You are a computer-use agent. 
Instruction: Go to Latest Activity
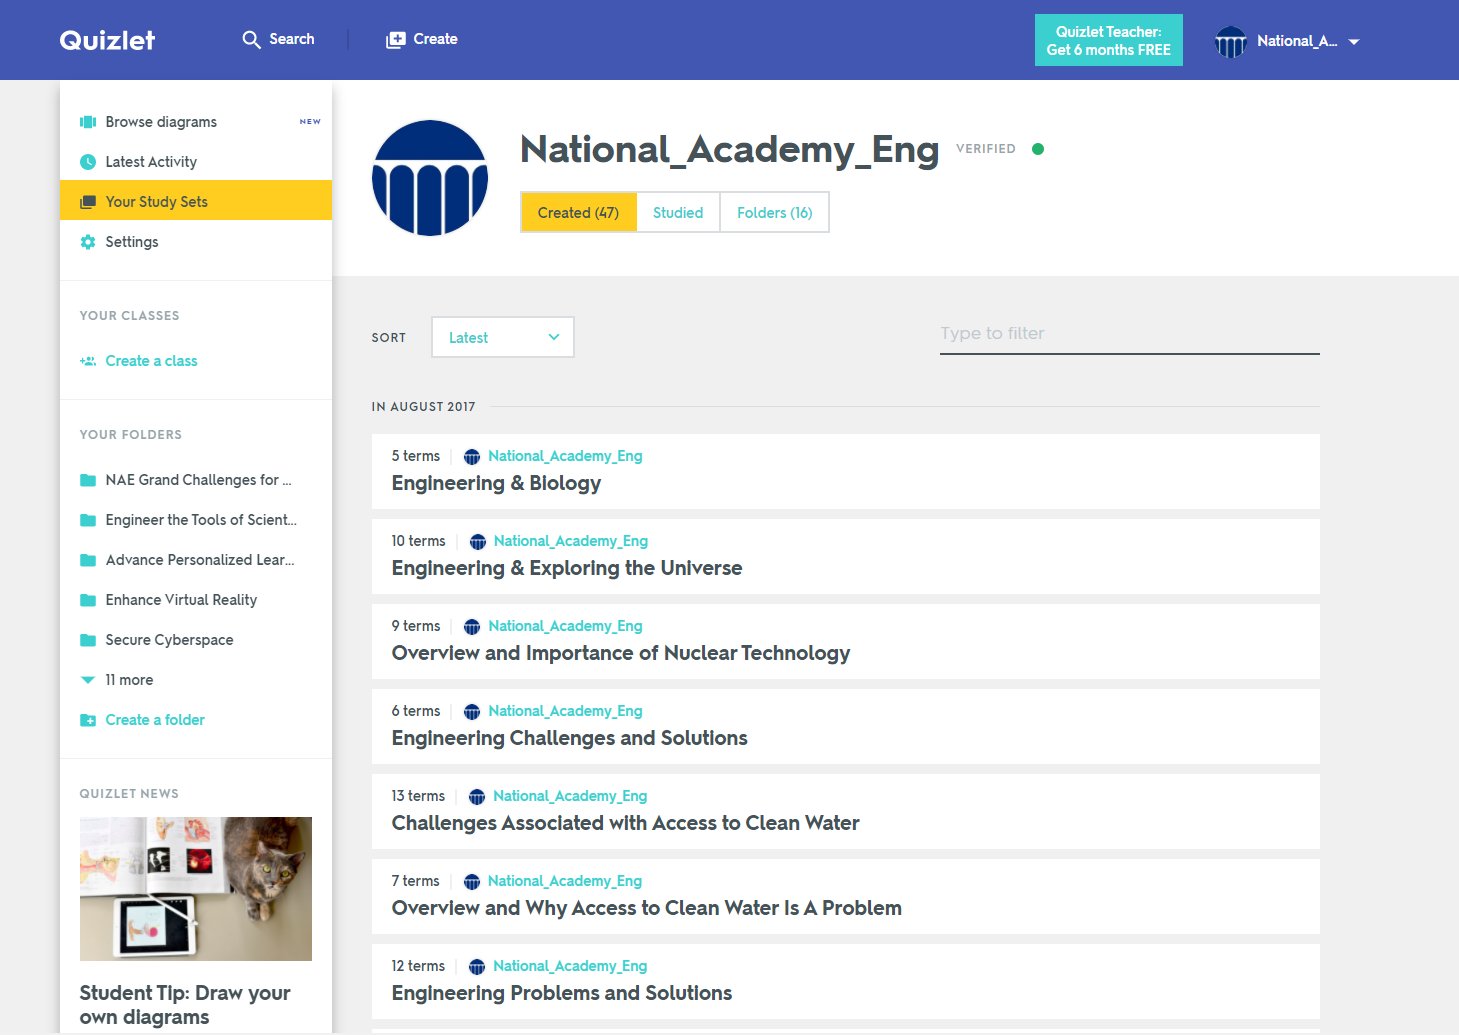[196, 162]
